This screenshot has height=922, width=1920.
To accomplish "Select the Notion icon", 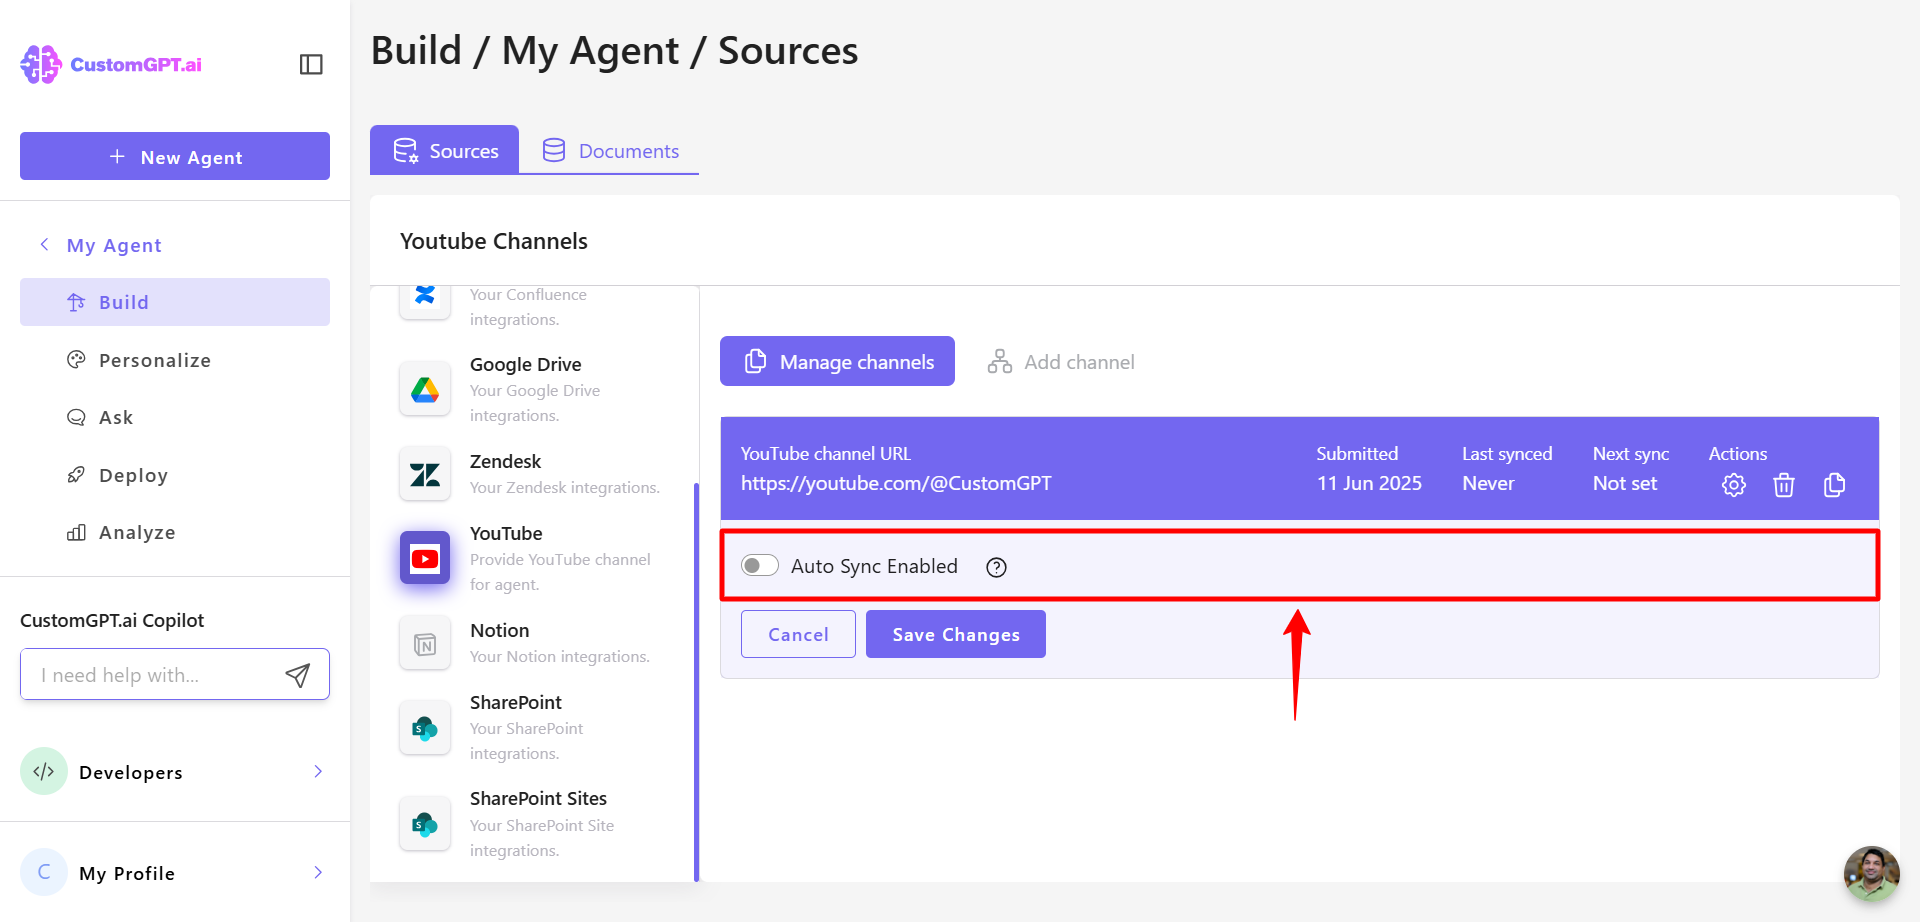I will (425, 644).
